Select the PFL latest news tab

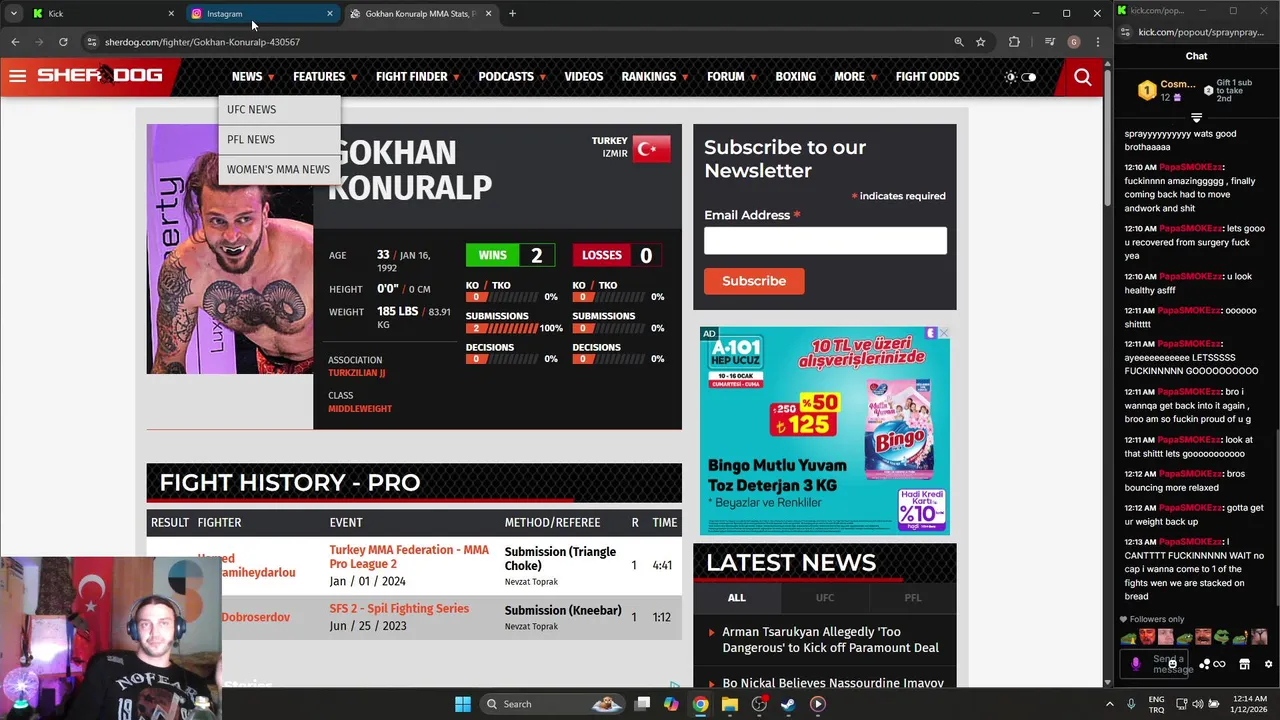pyautogui.click(x=913, y=597)
